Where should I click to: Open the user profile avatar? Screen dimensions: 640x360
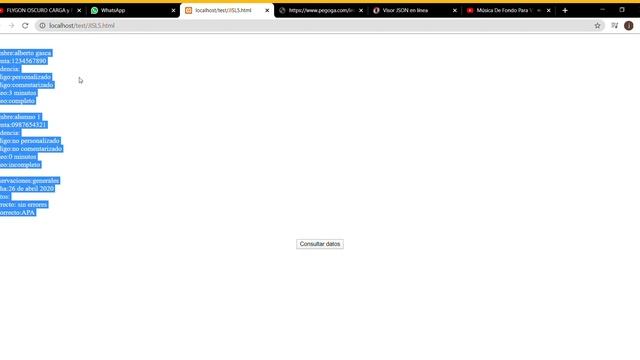[629, 26]
